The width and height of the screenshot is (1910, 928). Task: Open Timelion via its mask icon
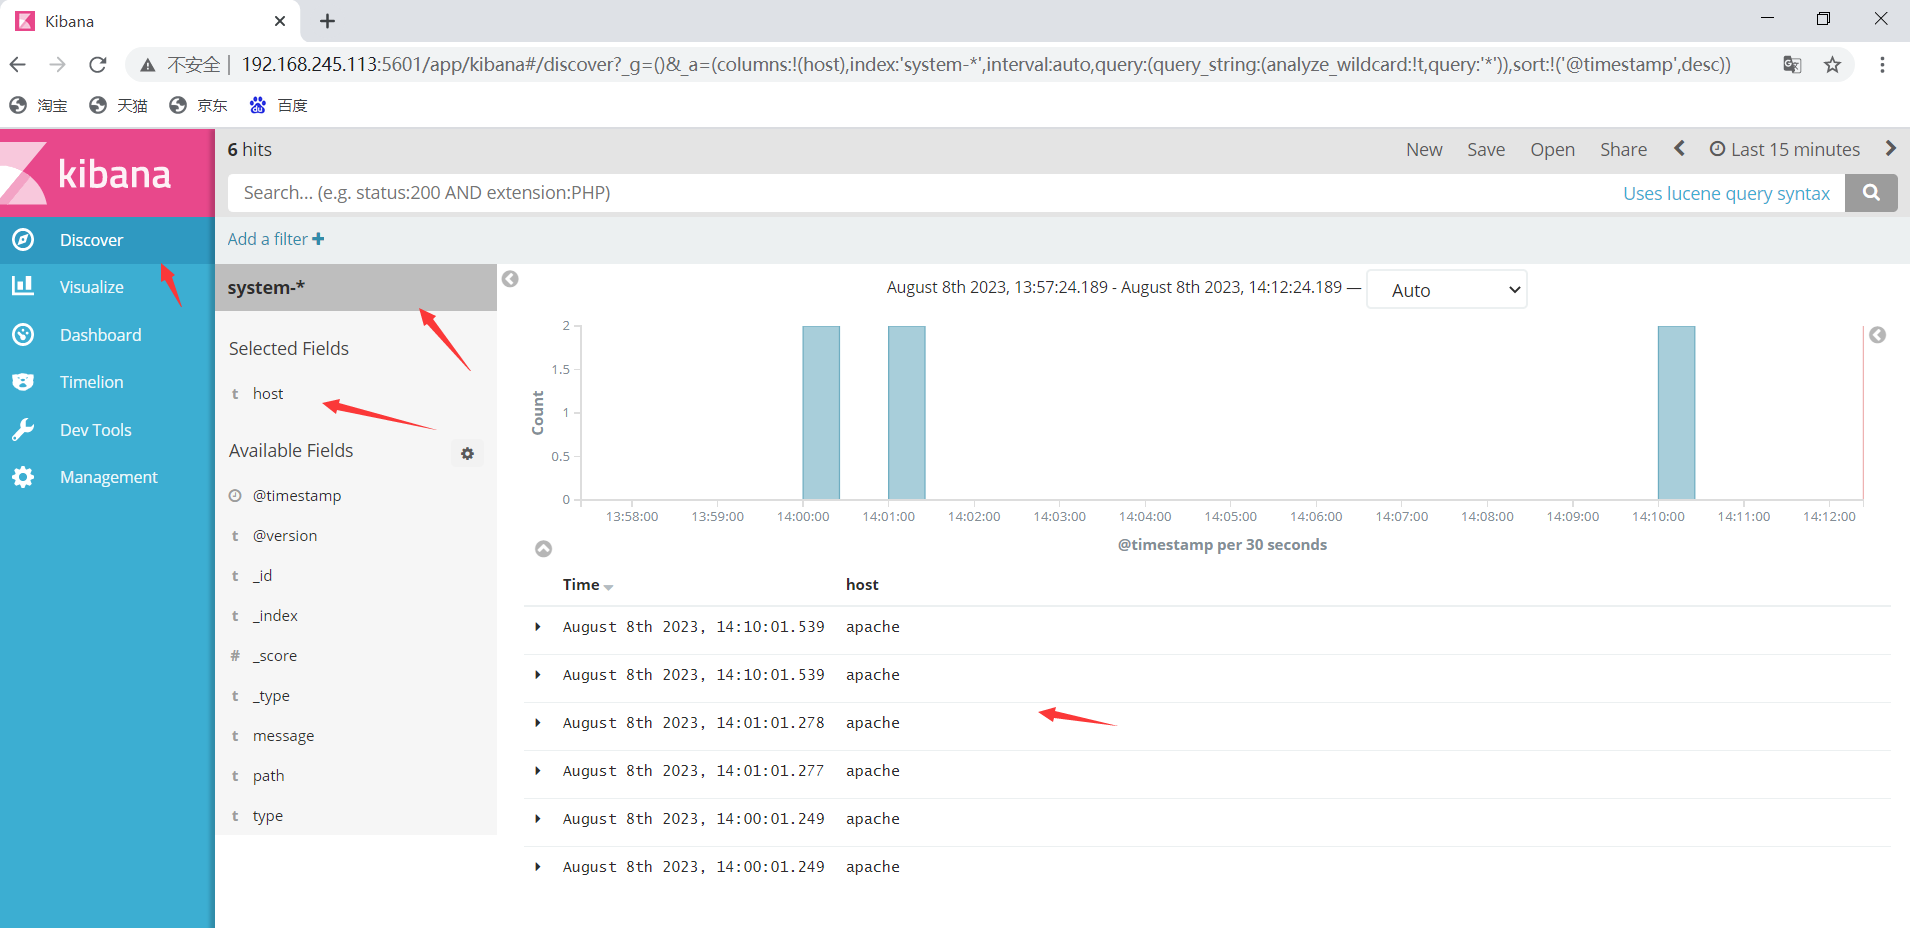(23, 382)
